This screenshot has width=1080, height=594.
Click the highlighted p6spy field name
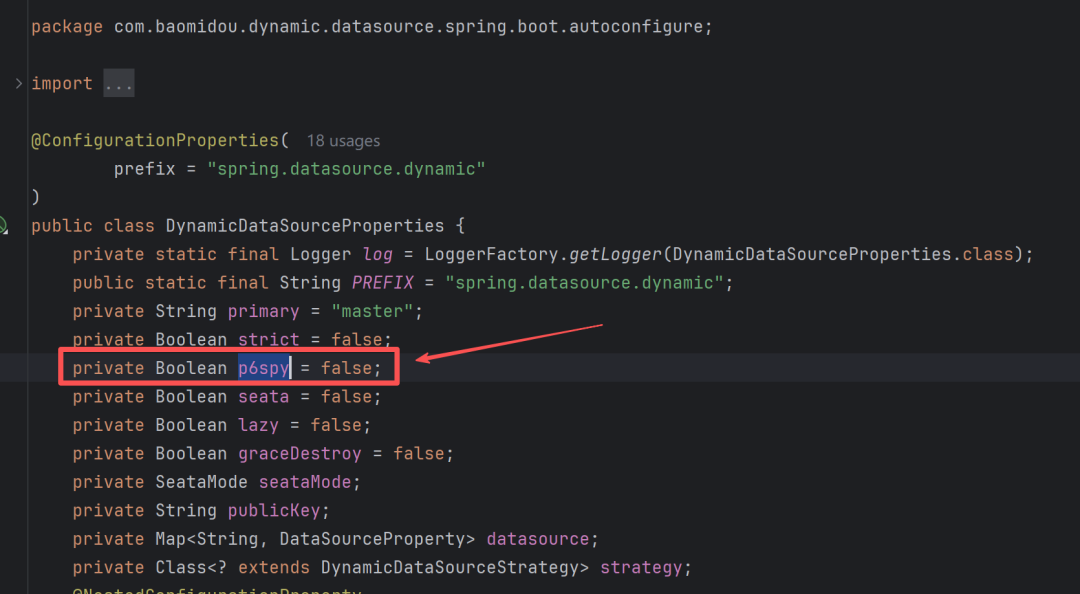click(x=264, y=368)
